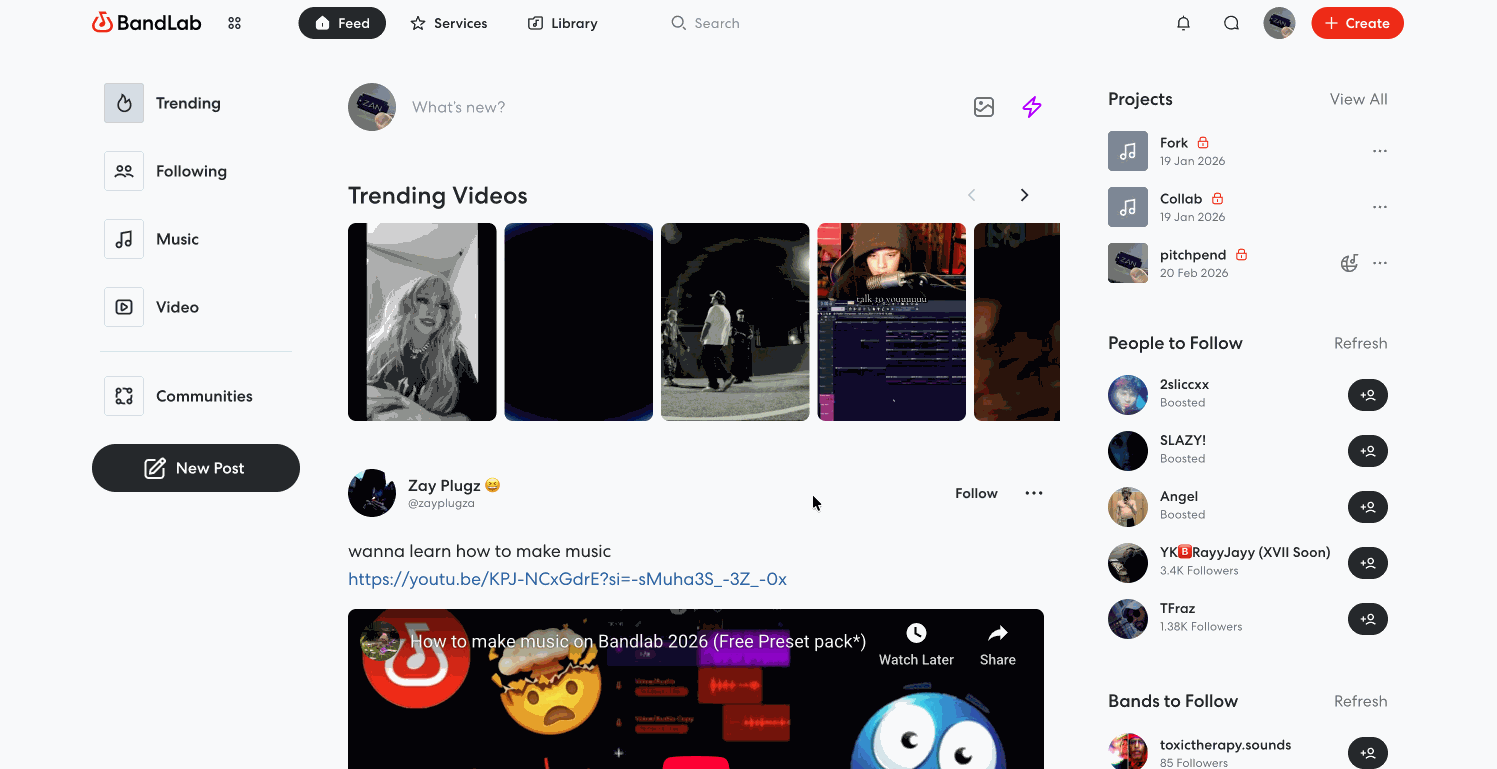Save video with the Watch Later clock icon
Viewport: 1497px width, 769px height.
(x=915, y=634)
